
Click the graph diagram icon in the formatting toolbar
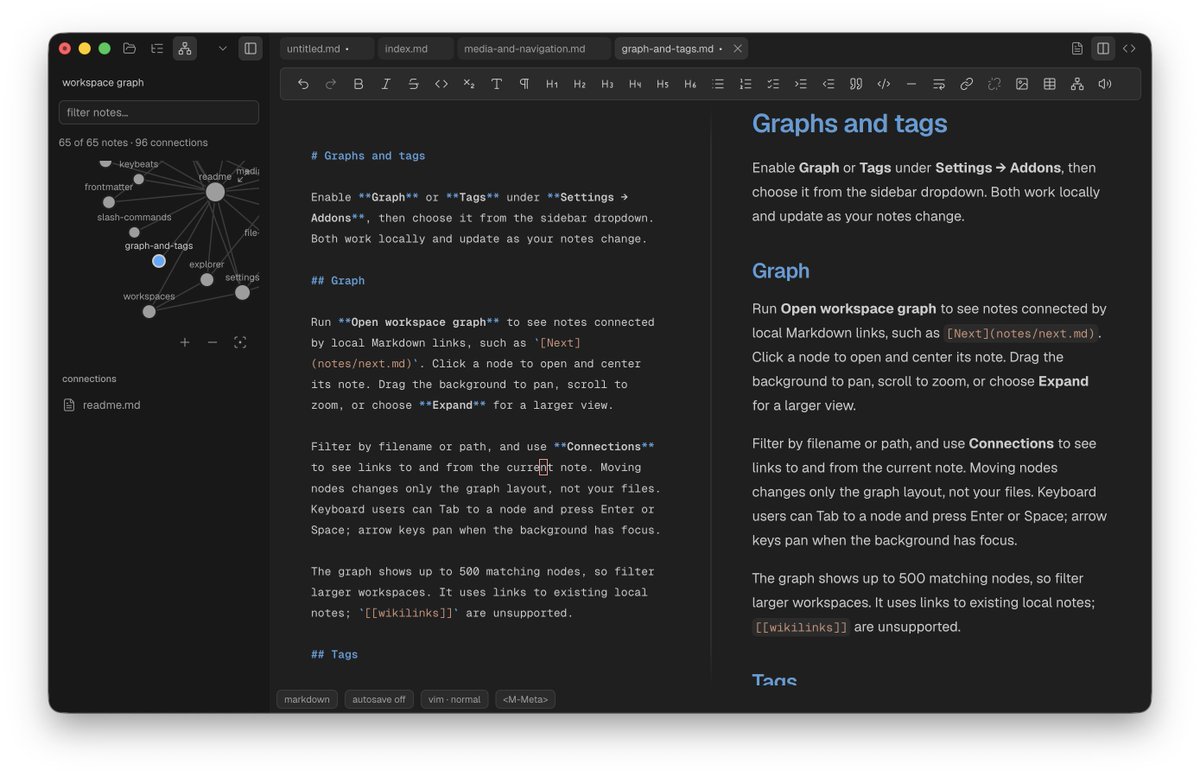tap(1077, 84)
